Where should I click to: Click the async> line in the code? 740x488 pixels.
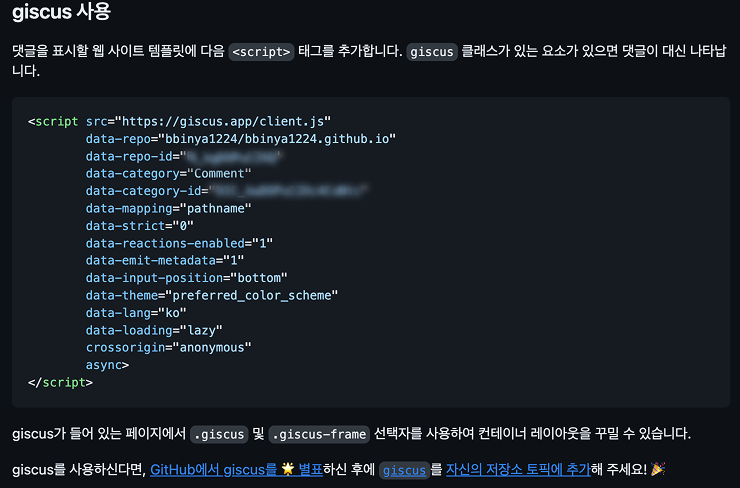(107, 365)
